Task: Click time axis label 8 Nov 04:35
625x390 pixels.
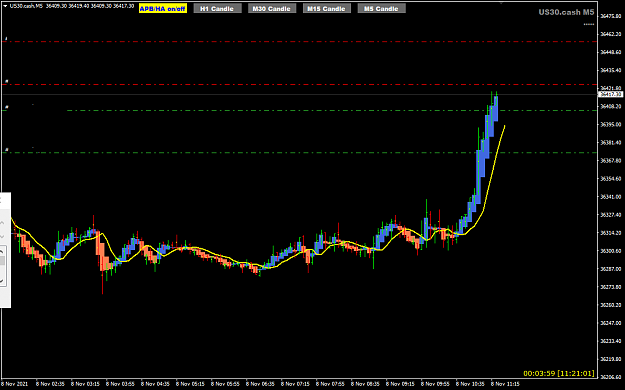Action: point(155,384)
